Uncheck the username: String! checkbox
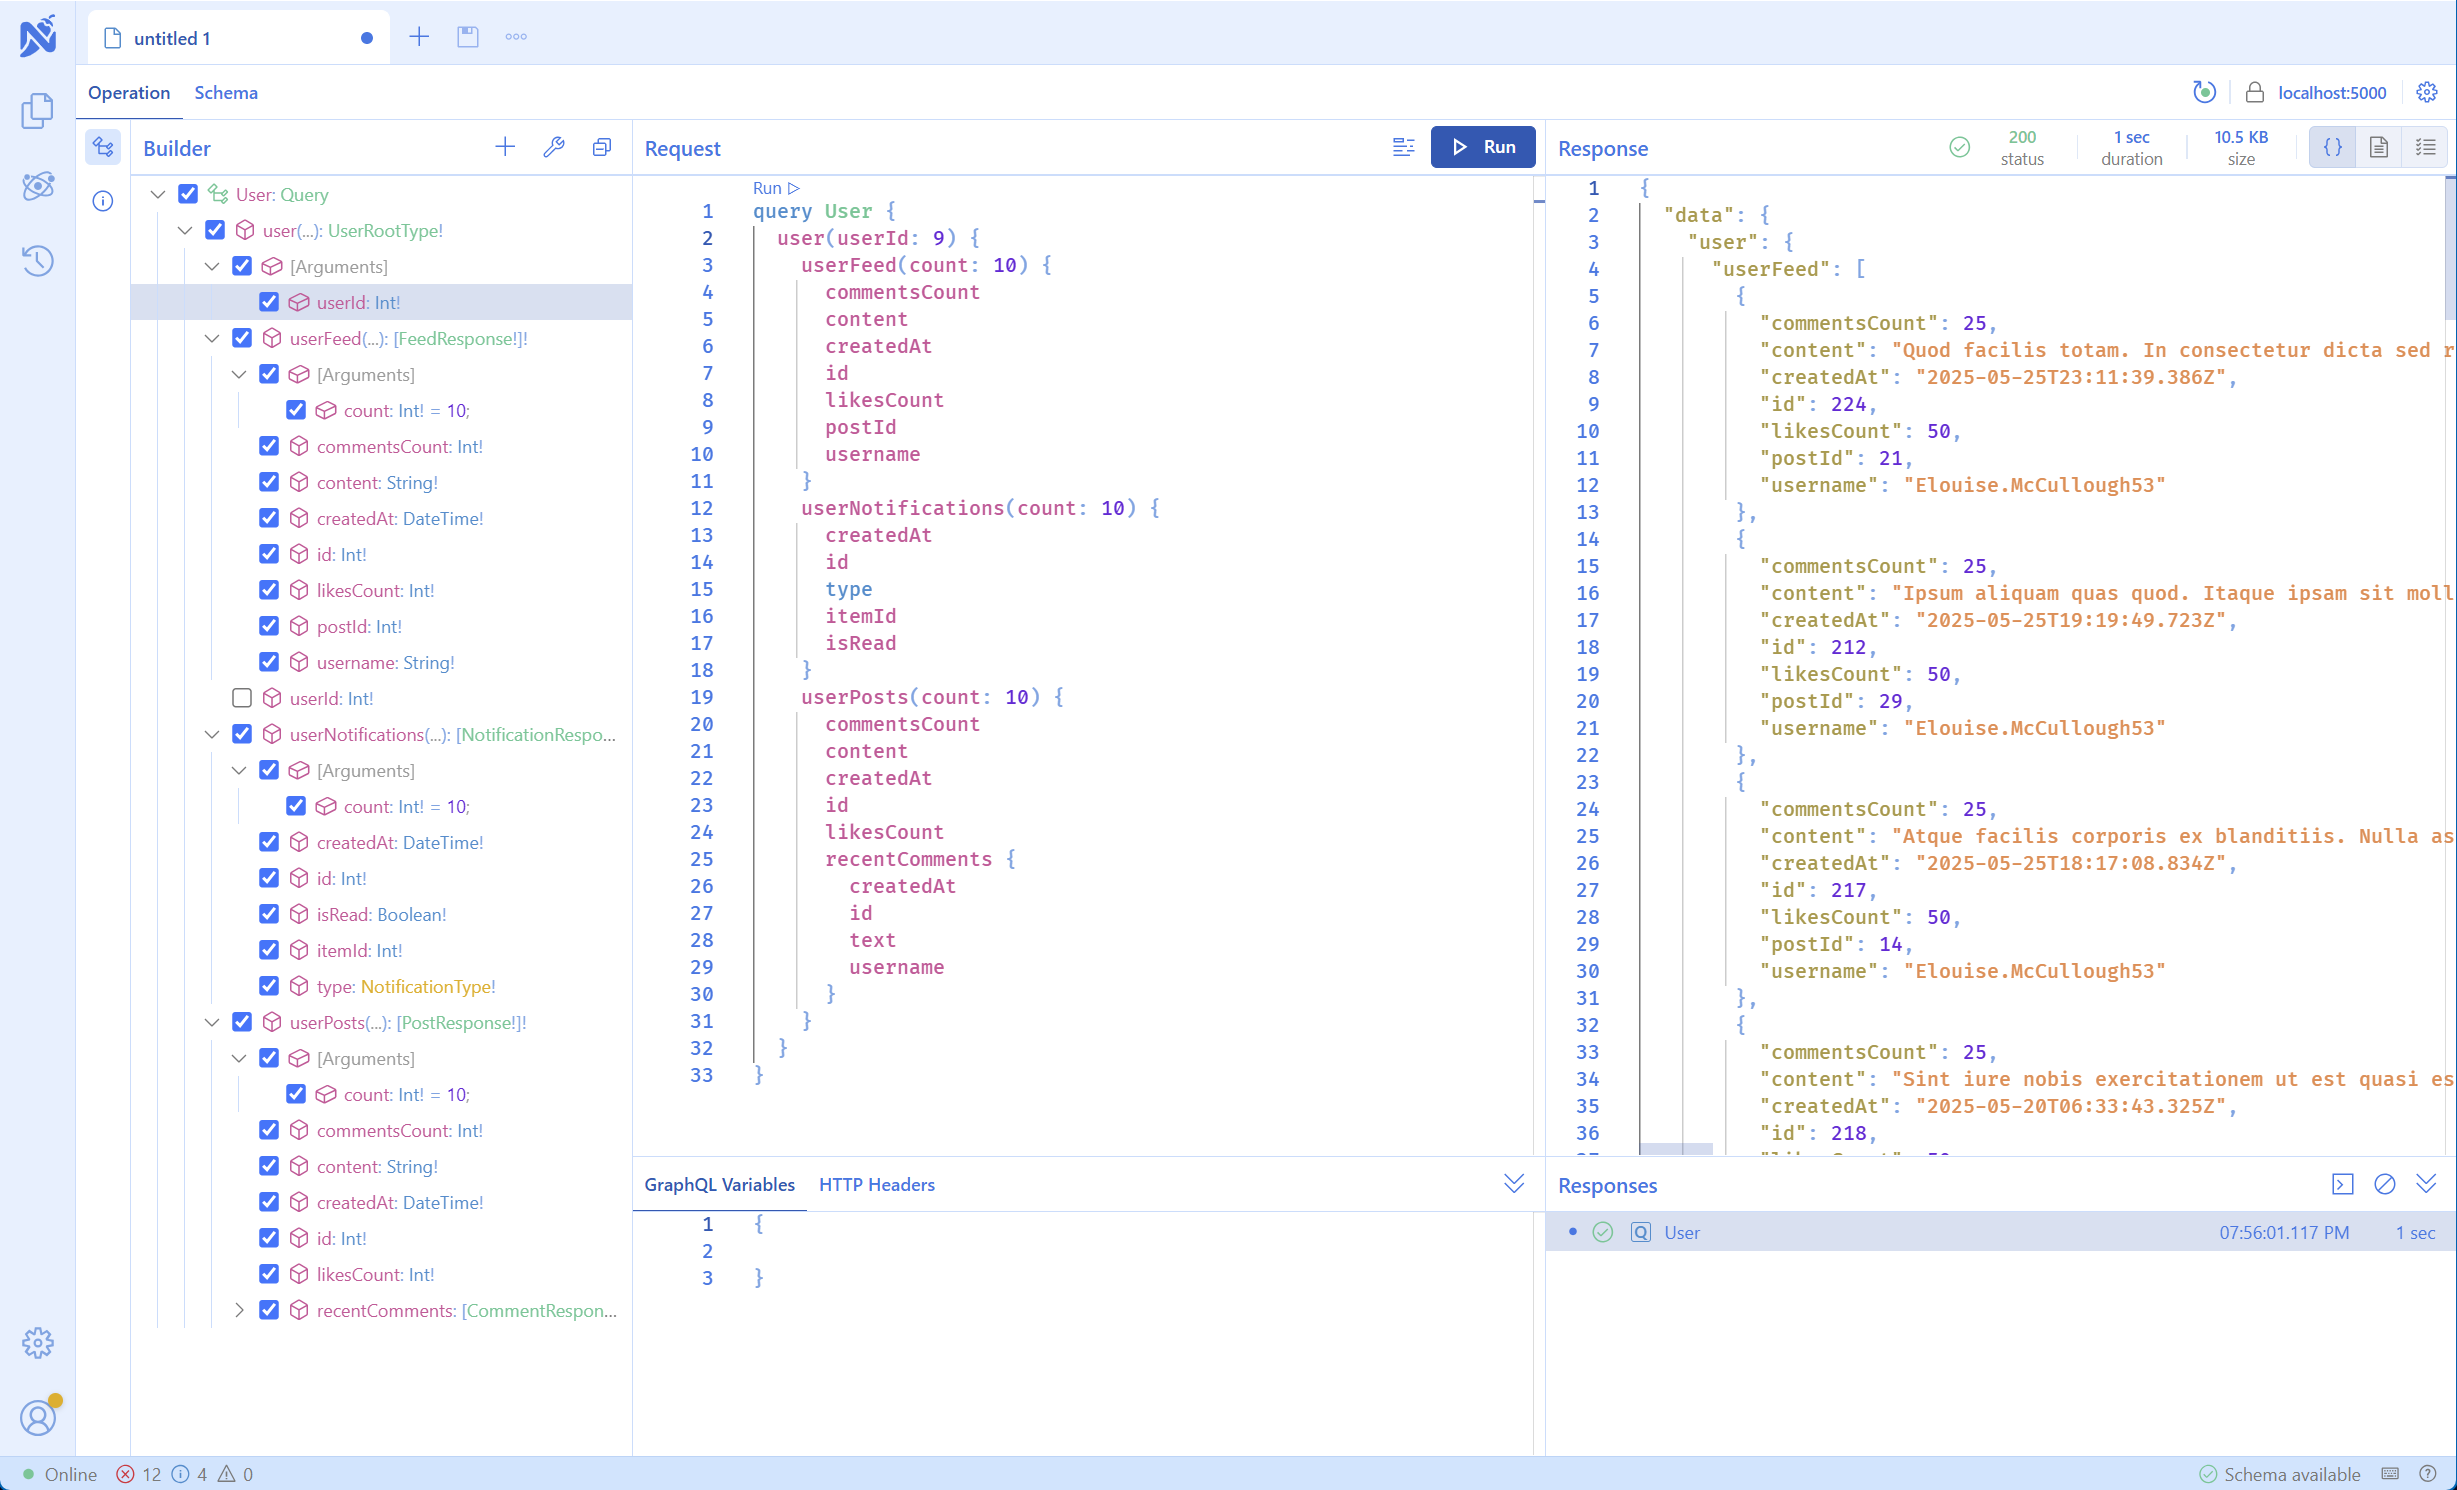The image size is (2457, 1490). [x=269, y=662]
